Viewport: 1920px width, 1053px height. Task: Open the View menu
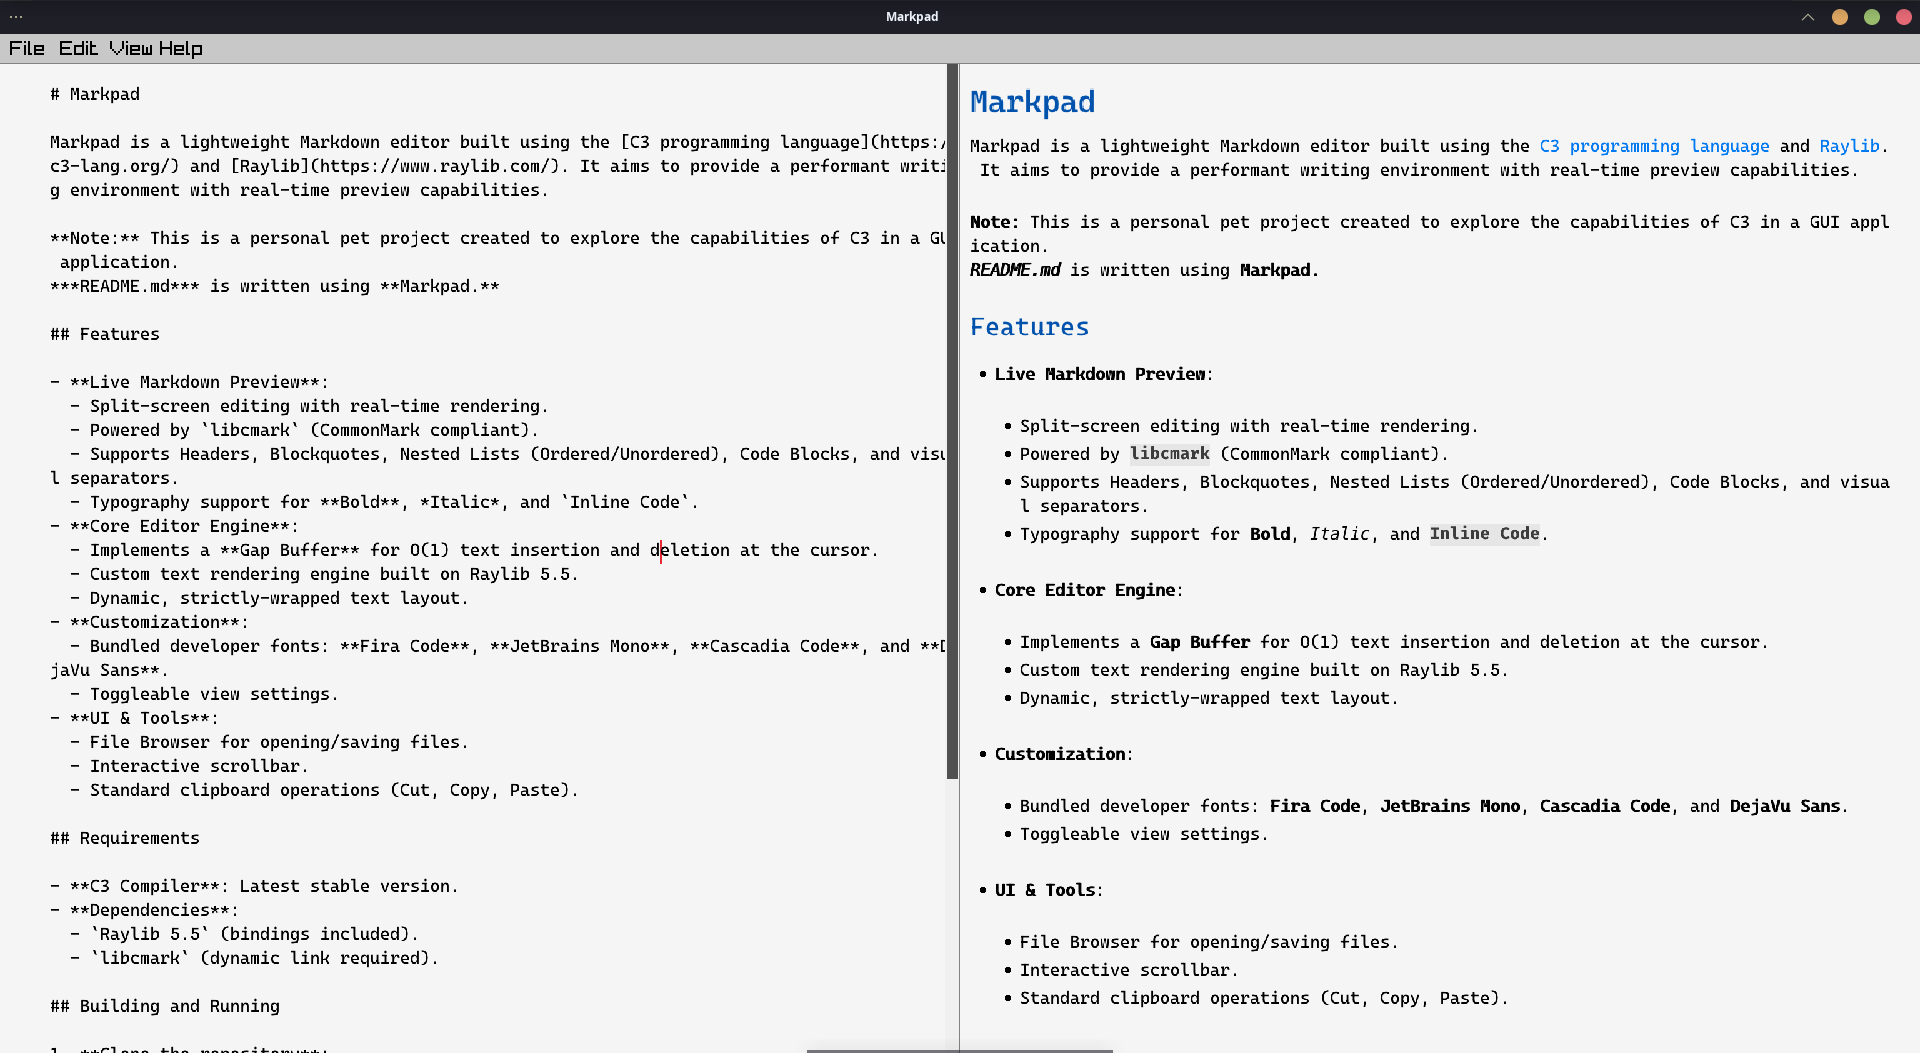tap(131, 48)
